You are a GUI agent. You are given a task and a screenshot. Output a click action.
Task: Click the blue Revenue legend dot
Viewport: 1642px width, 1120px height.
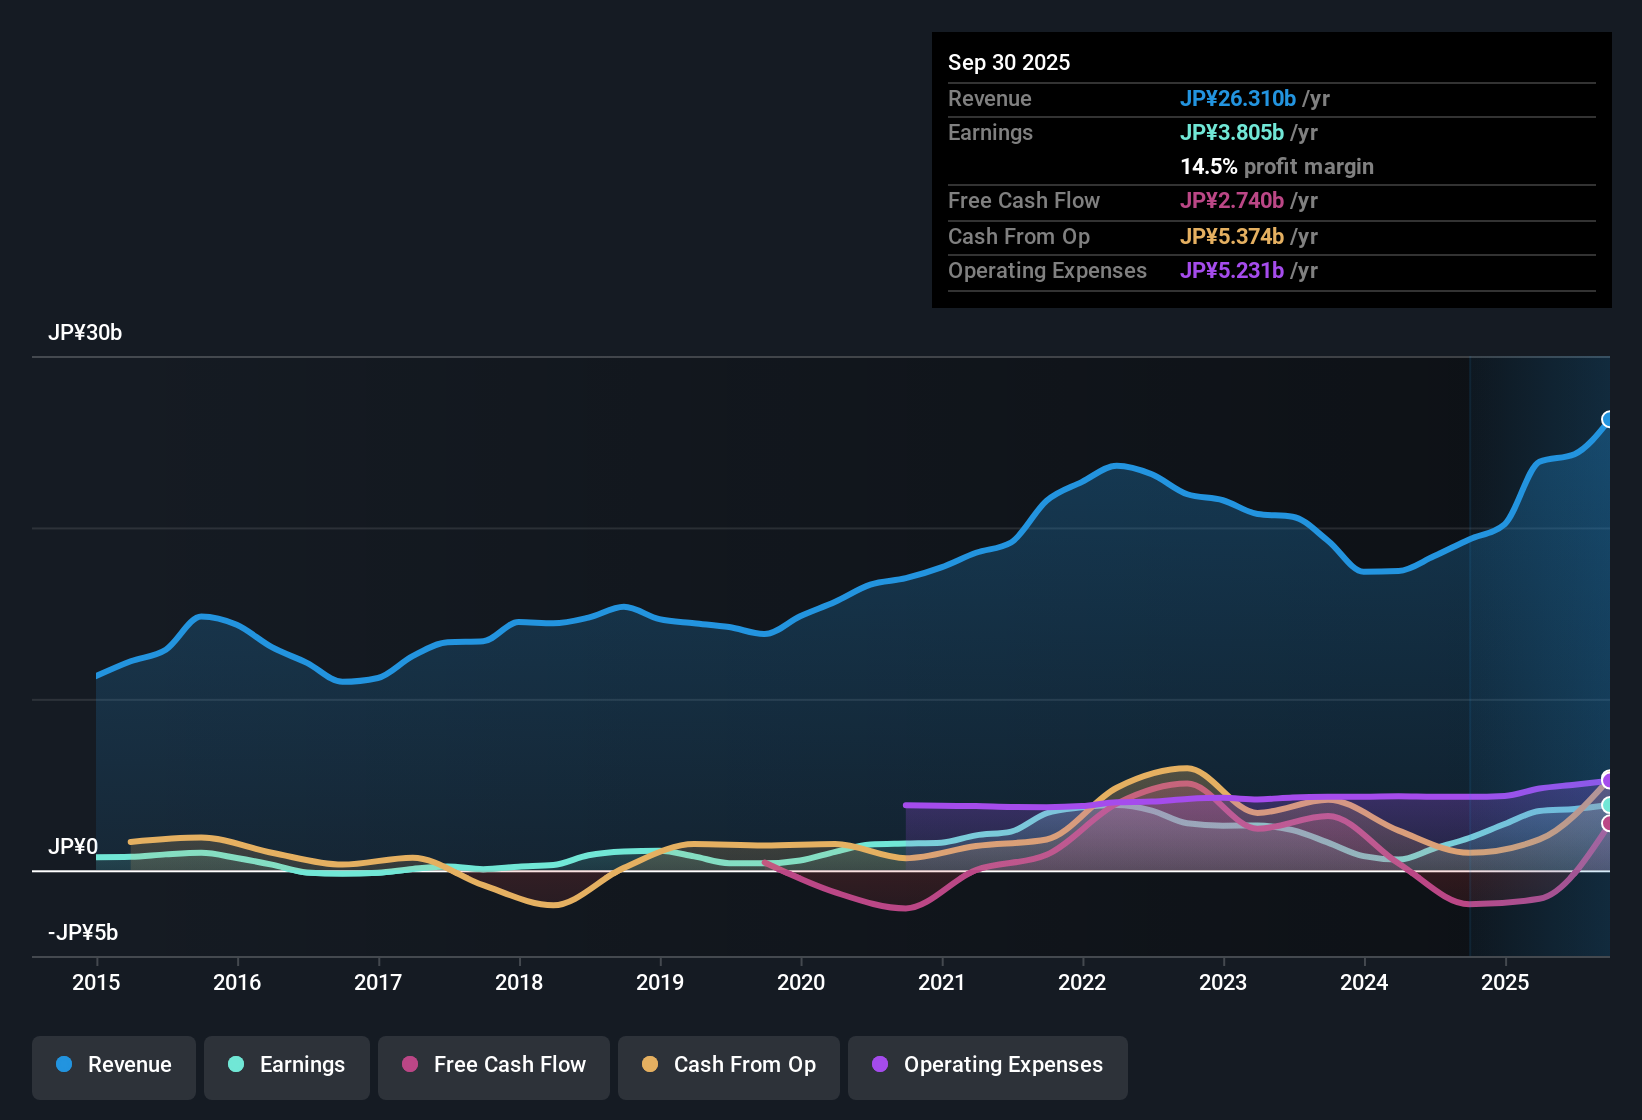click(x=63, y=1065)
